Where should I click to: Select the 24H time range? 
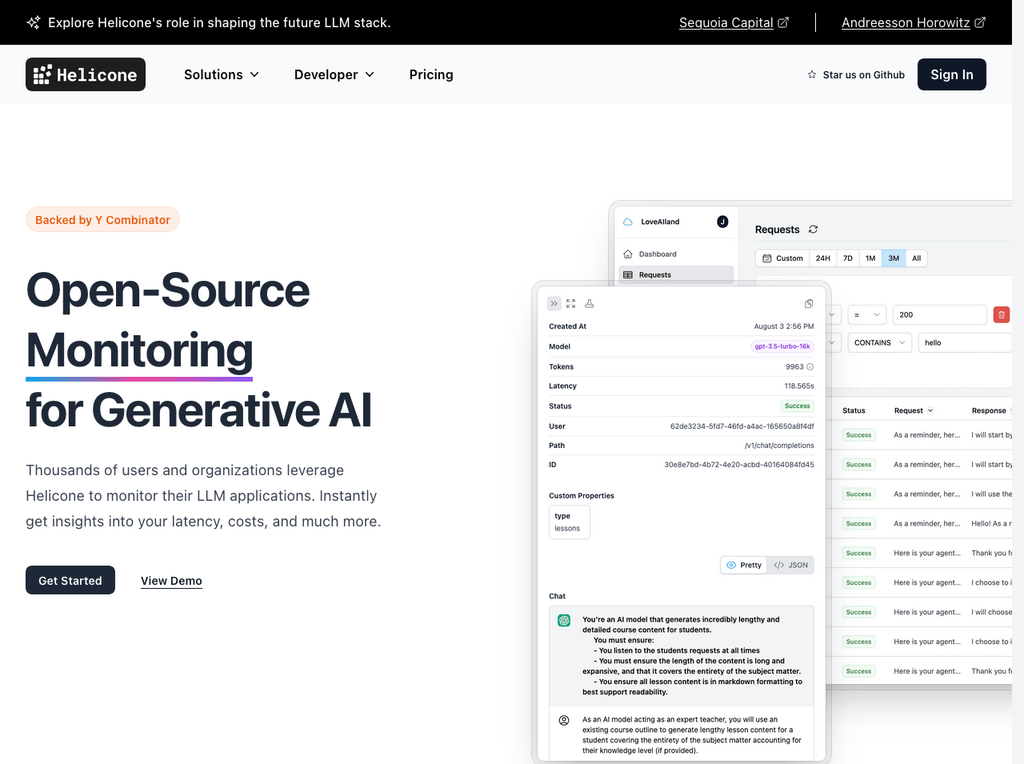point(823,259)
